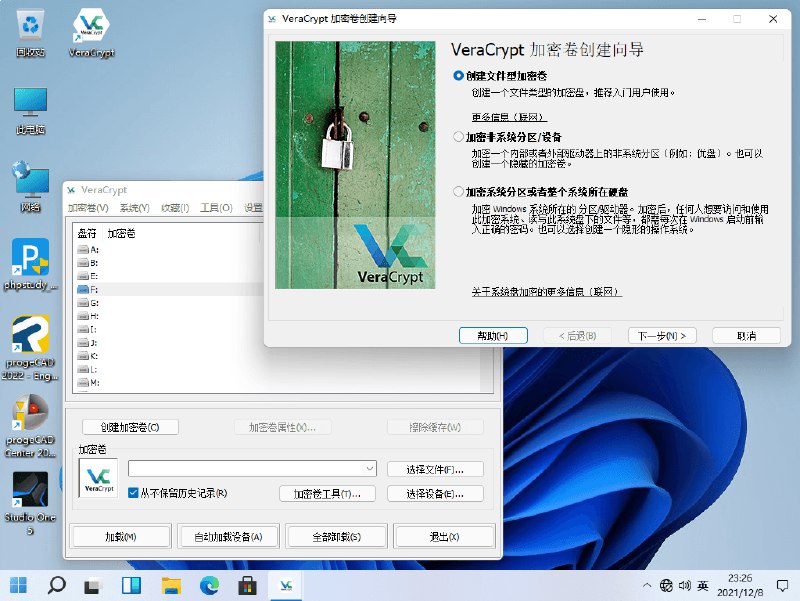Click the volume speaker tray icon
The height and width of the screenshot is (601, 800).
click(684, 586)
